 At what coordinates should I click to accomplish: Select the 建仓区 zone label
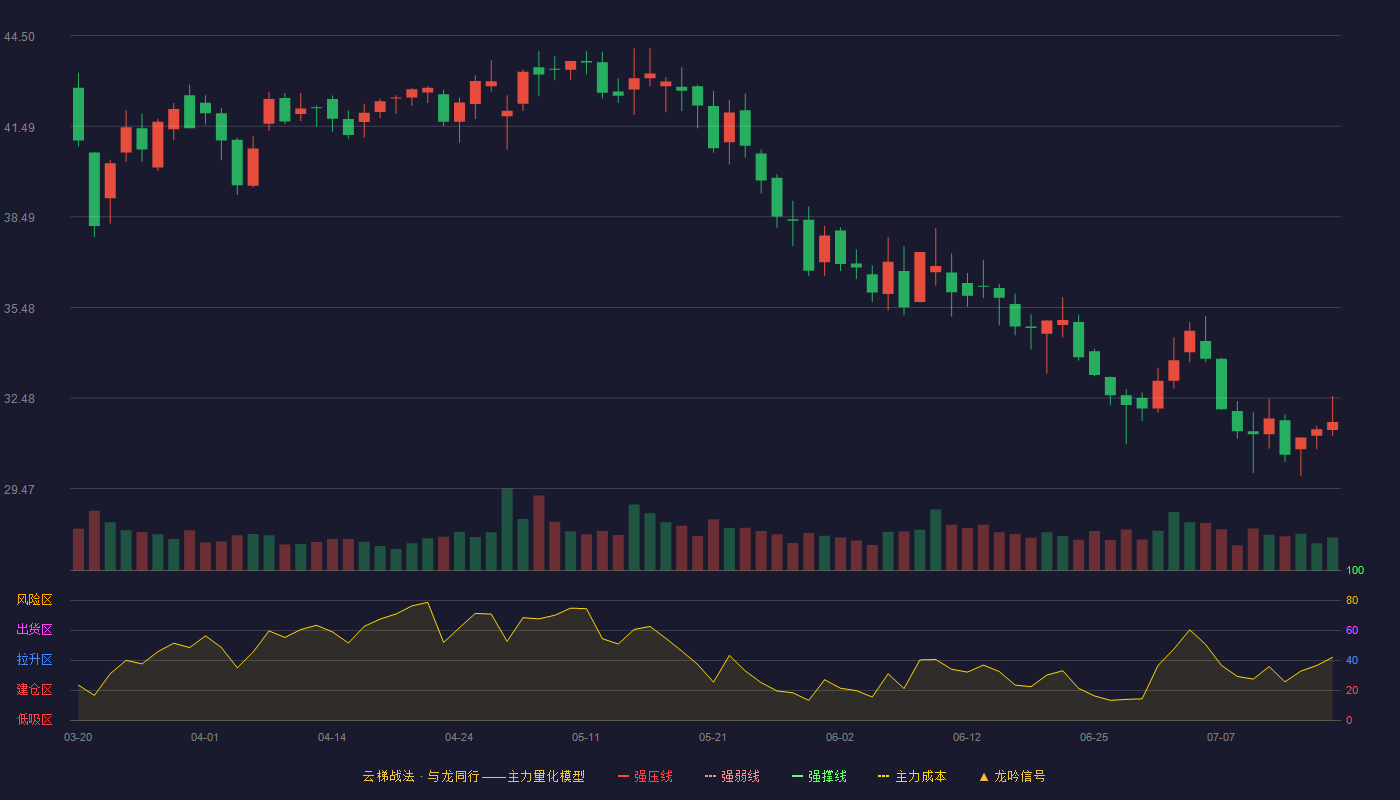[x=34, y=690]
